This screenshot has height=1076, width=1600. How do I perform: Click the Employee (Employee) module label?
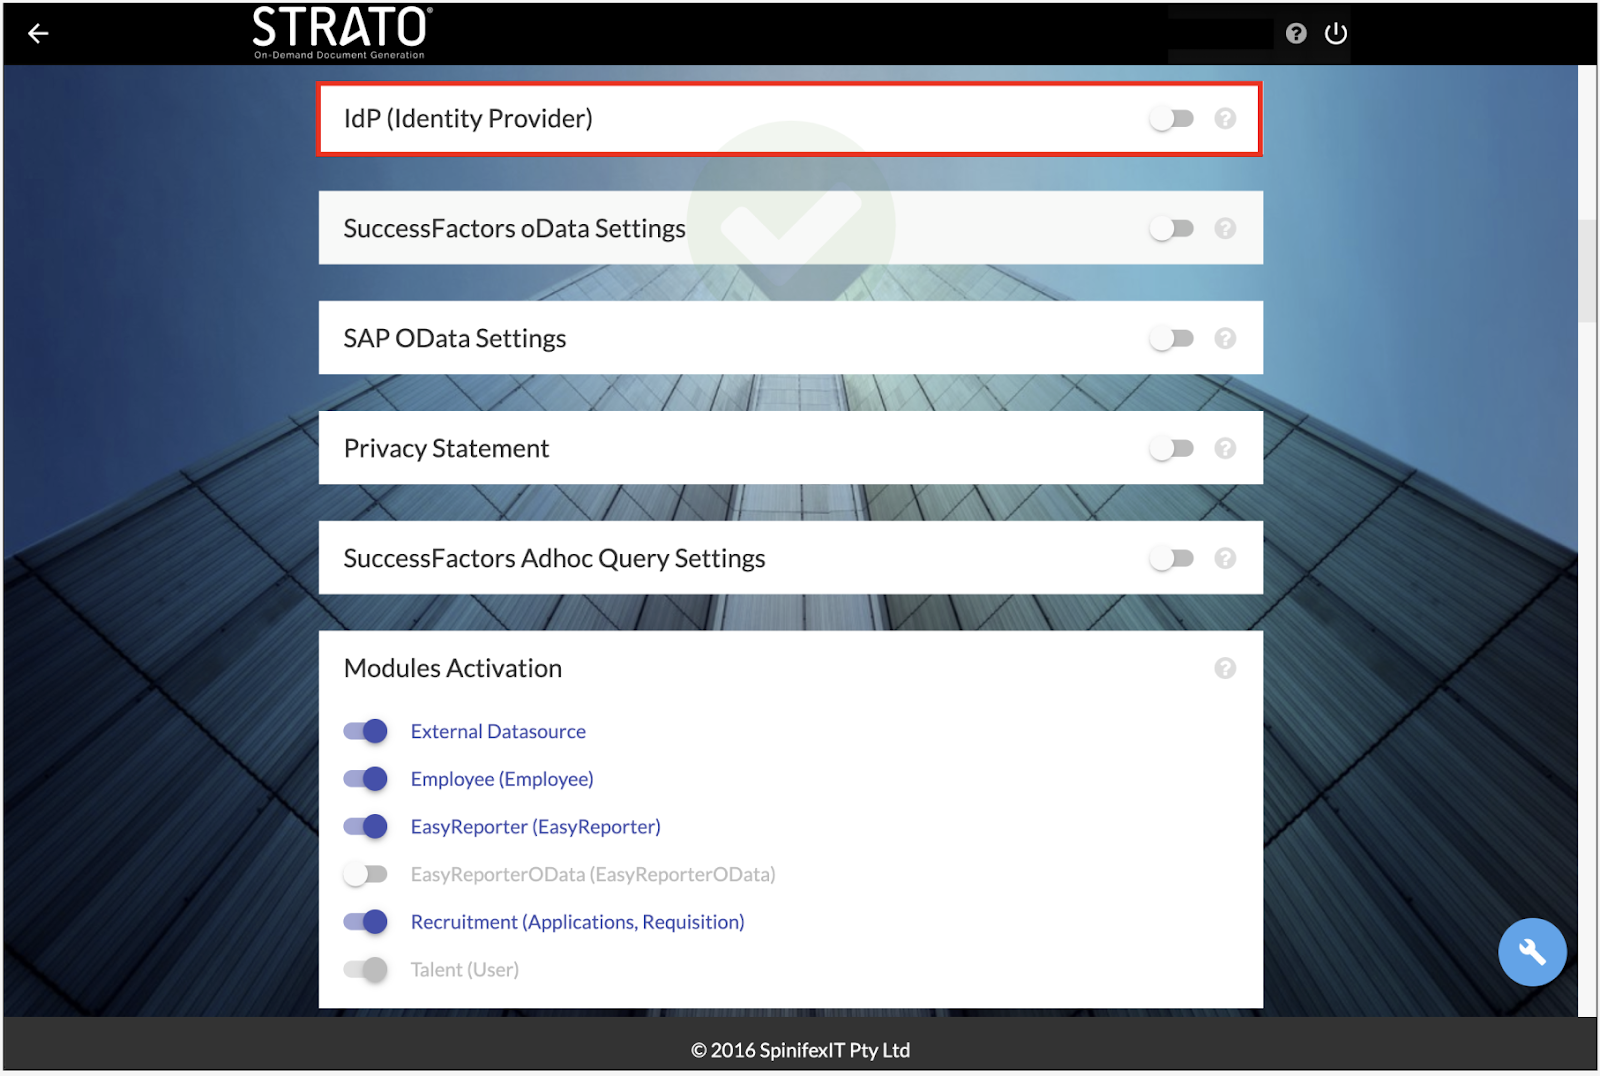[502, 779]
